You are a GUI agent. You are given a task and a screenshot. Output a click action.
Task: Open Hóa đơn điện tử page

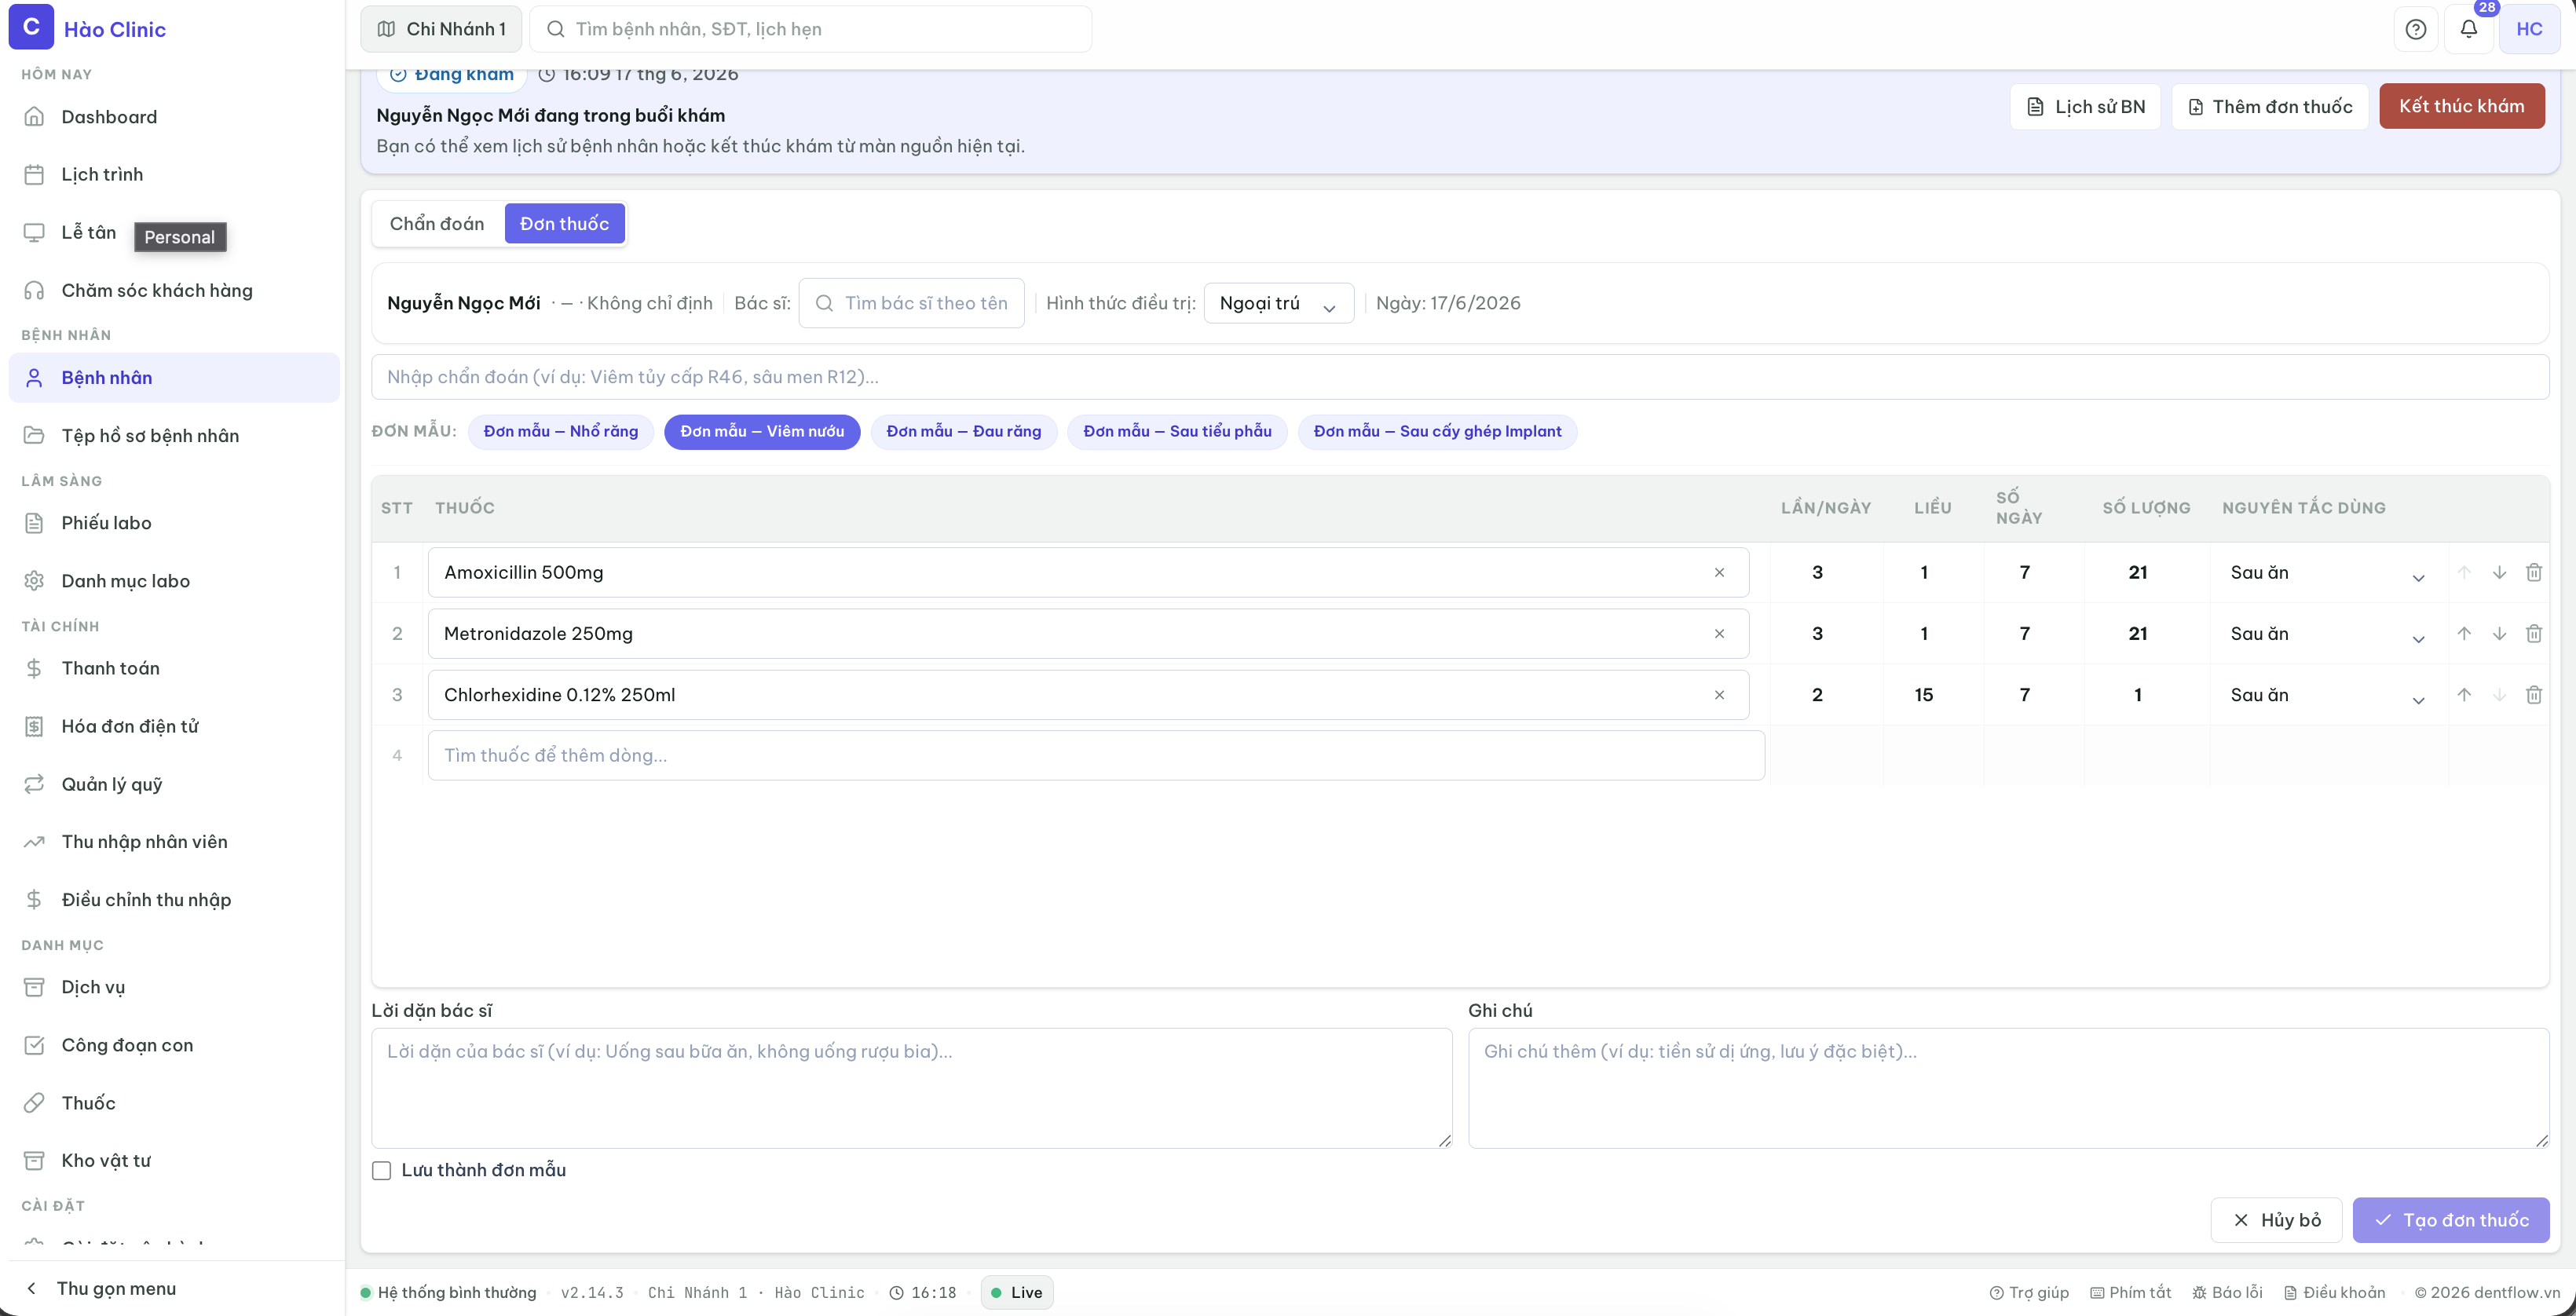click(174, 726)
